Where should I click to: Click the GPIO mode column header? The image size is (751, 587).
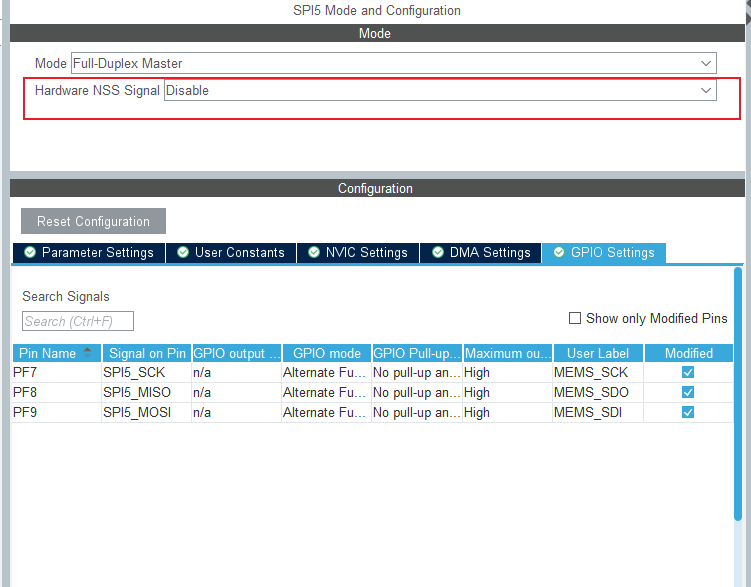327,353
